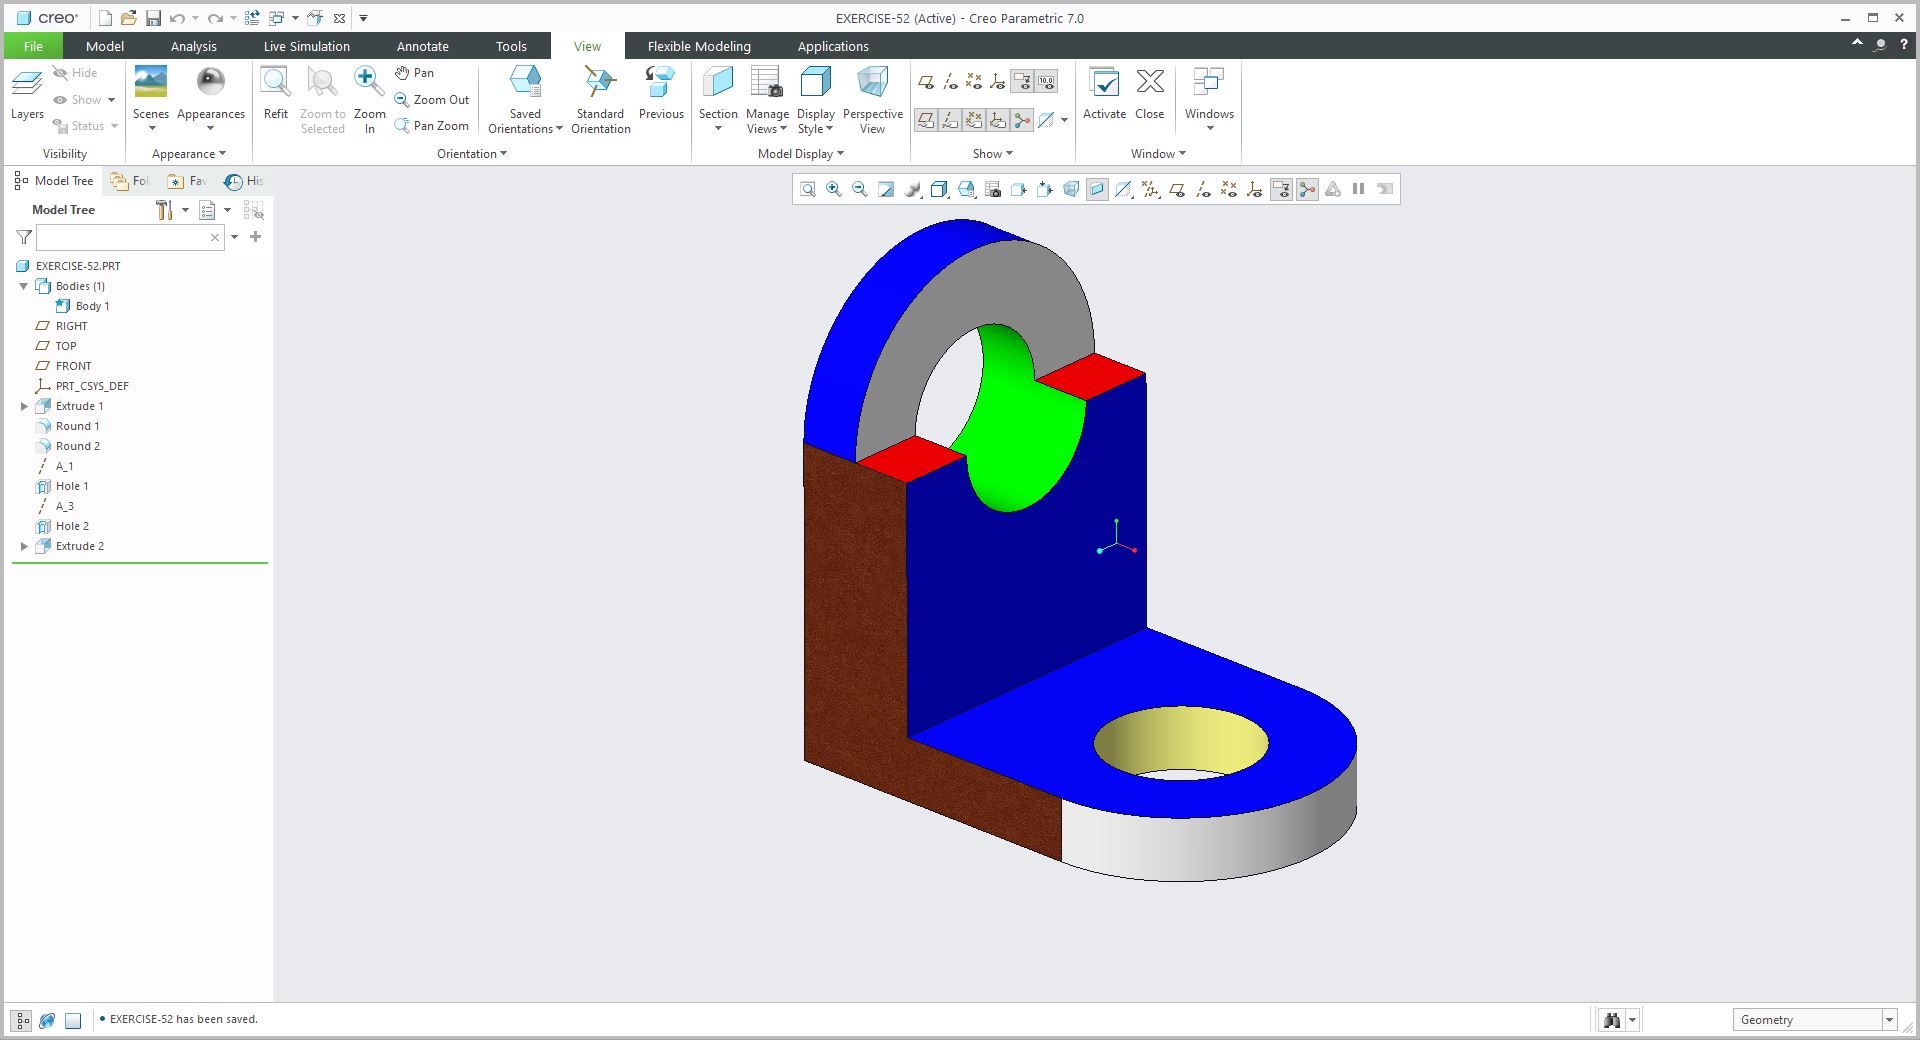This screenshot has width=1920, height=1040.
Task: Switch to the Annotate tab
Action: coord(423,46)
